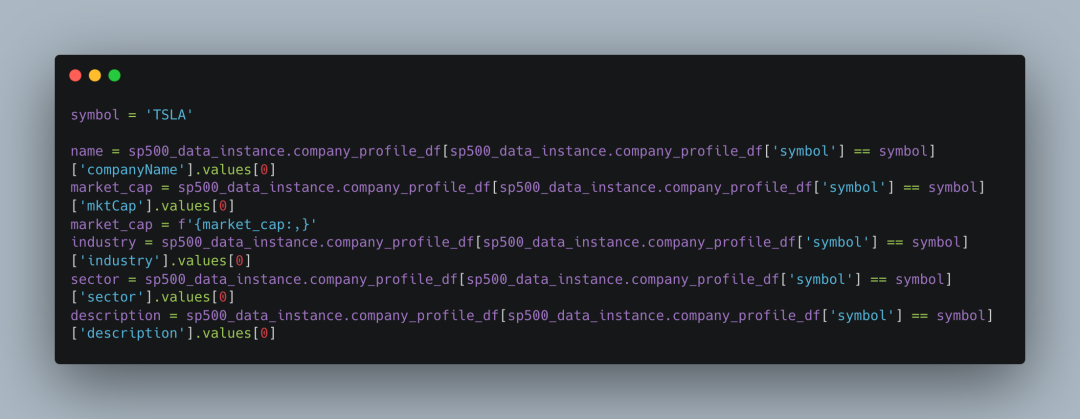Click the red 0 index after 'companyName'

[x=264, y=170]
